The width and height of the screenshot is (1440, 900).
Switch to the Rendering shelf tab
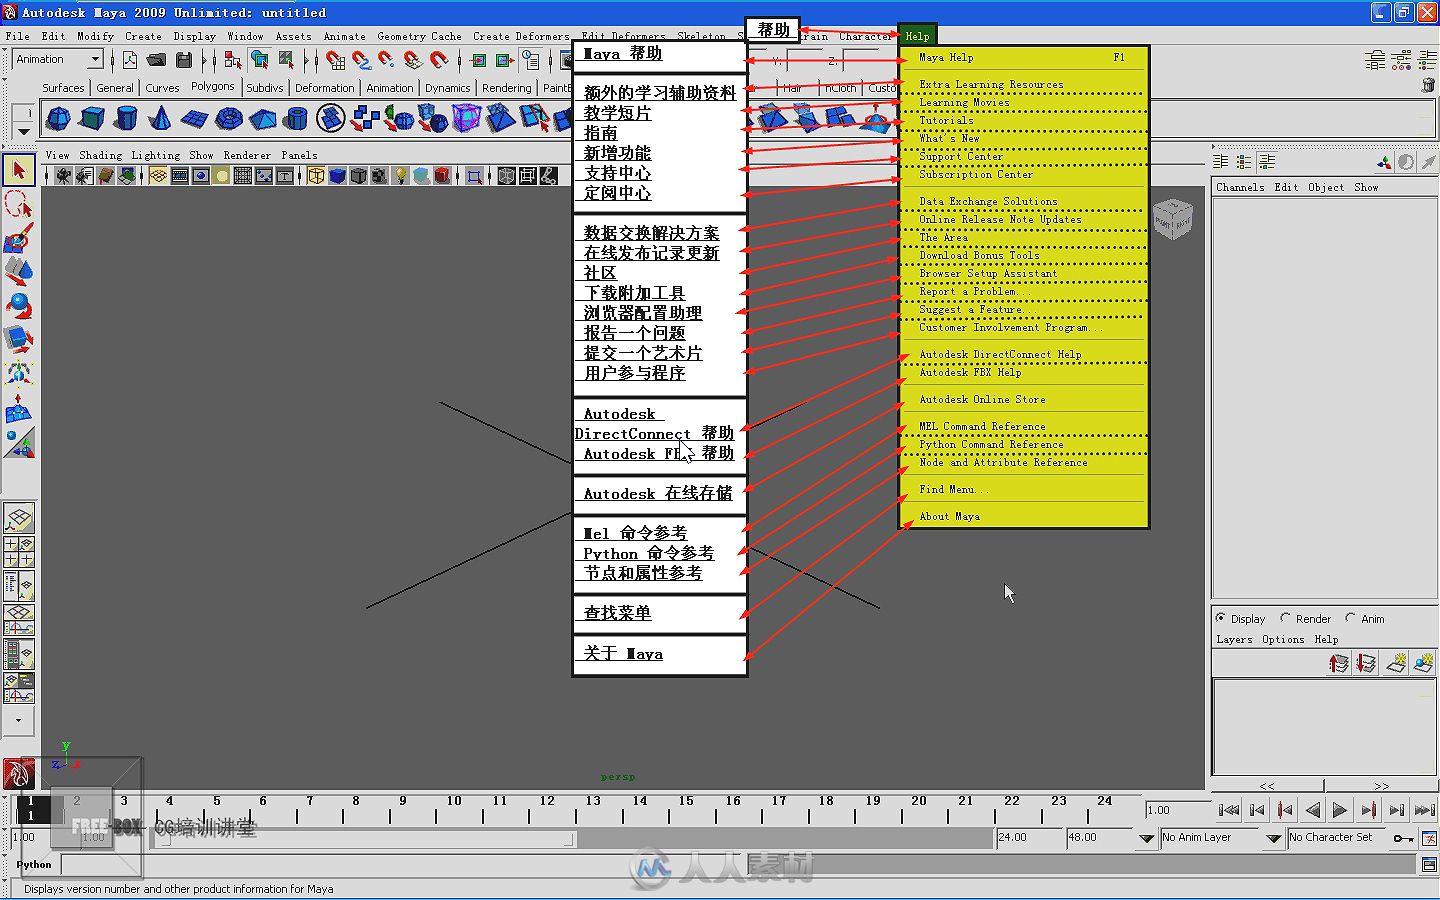(507, 88)
